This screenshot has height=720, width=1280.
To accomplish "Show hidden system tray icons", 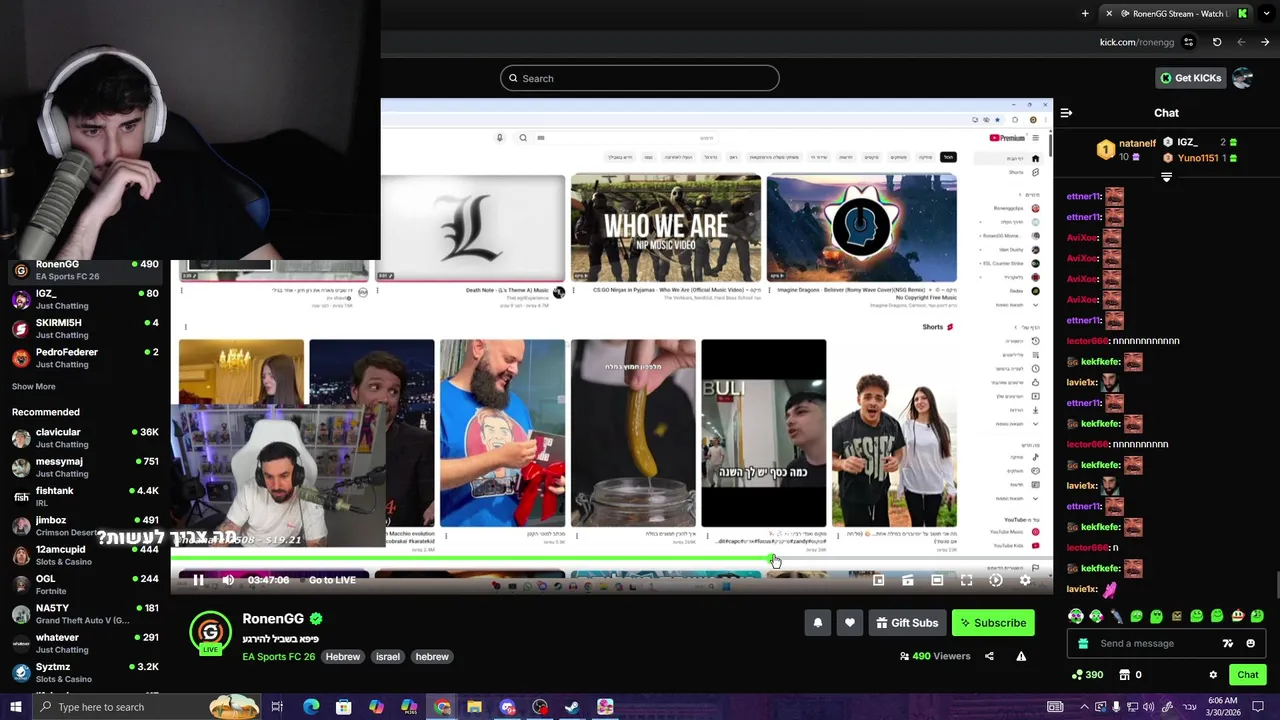I will coord(1084,707).
